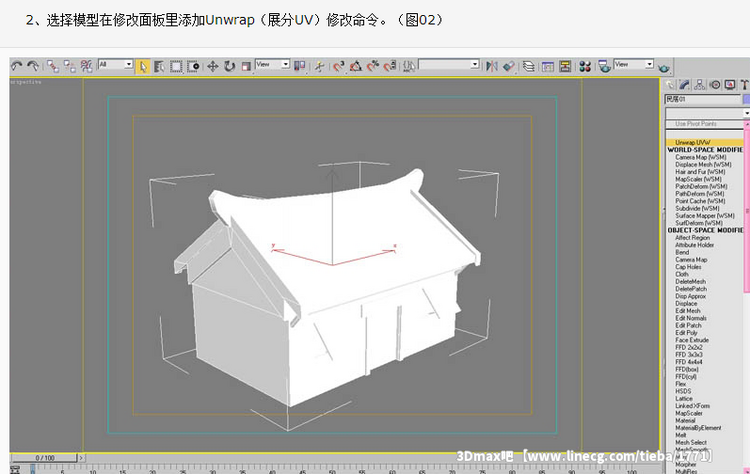Select the Select and Link tool
The width and height of the screenshot is (750, 474).
point(53,66)
